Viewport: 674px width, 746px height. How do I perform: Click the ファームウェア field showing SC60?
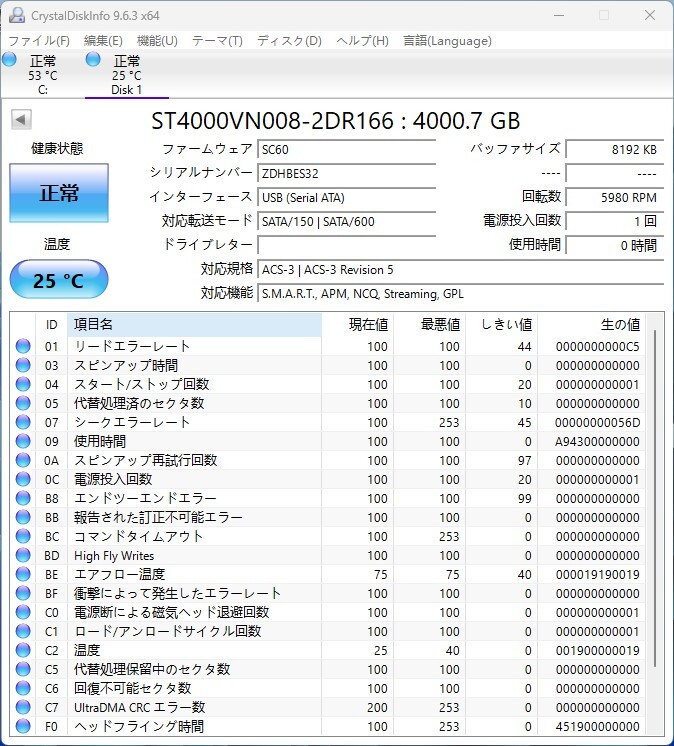347,150
